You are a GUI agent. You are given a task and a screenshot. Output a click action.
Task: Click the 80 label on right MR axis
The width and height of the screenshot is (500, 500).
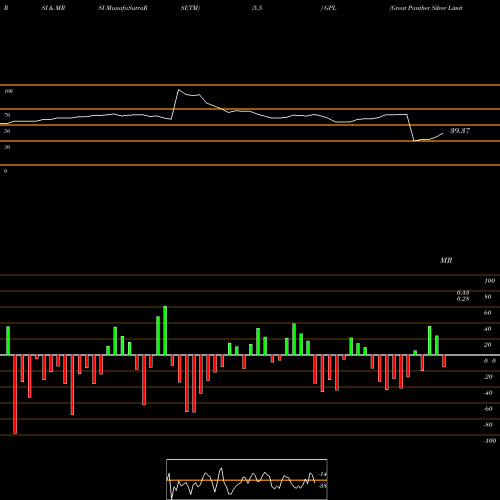[488, 297]
